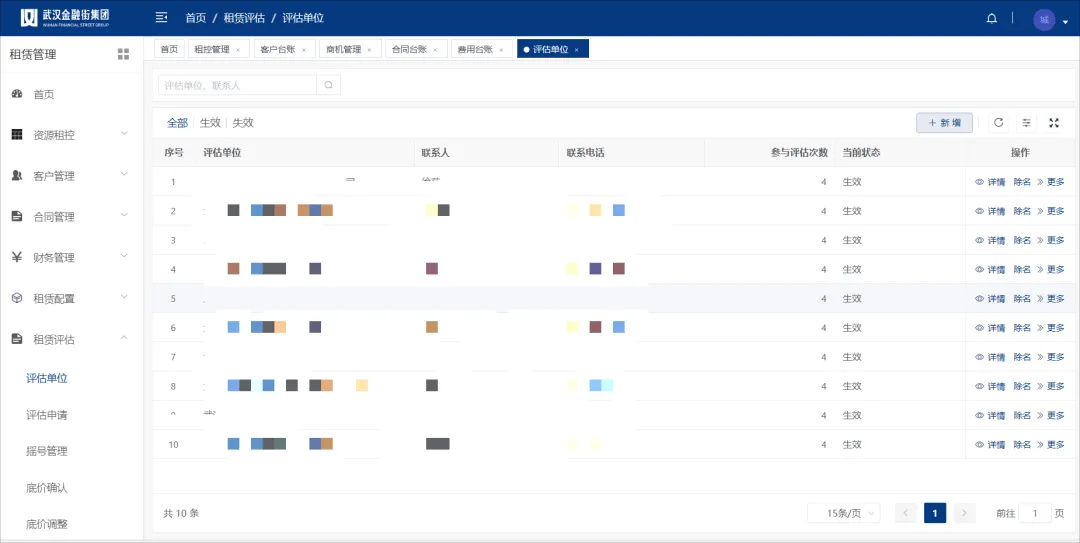Click the 当前状态 column header
1080x543 pixels.
coord(861,153)
